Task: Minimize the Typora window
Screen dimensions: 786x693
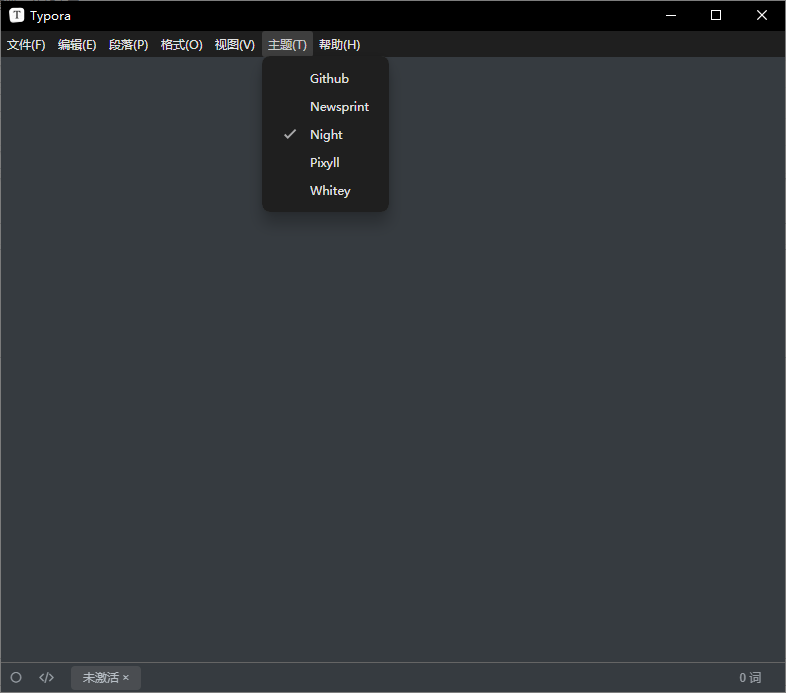Action: (671, 16)
